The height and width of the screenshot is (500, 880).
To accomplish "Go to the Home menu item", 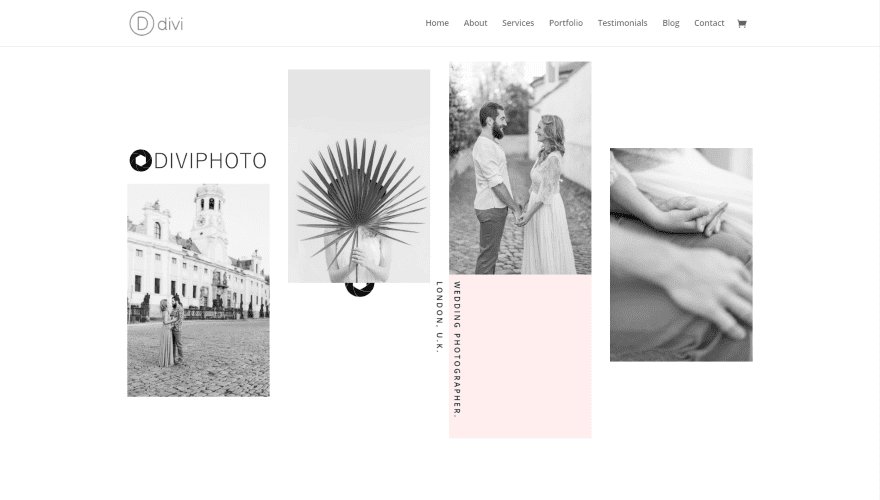I will click(x=437, y=23).
